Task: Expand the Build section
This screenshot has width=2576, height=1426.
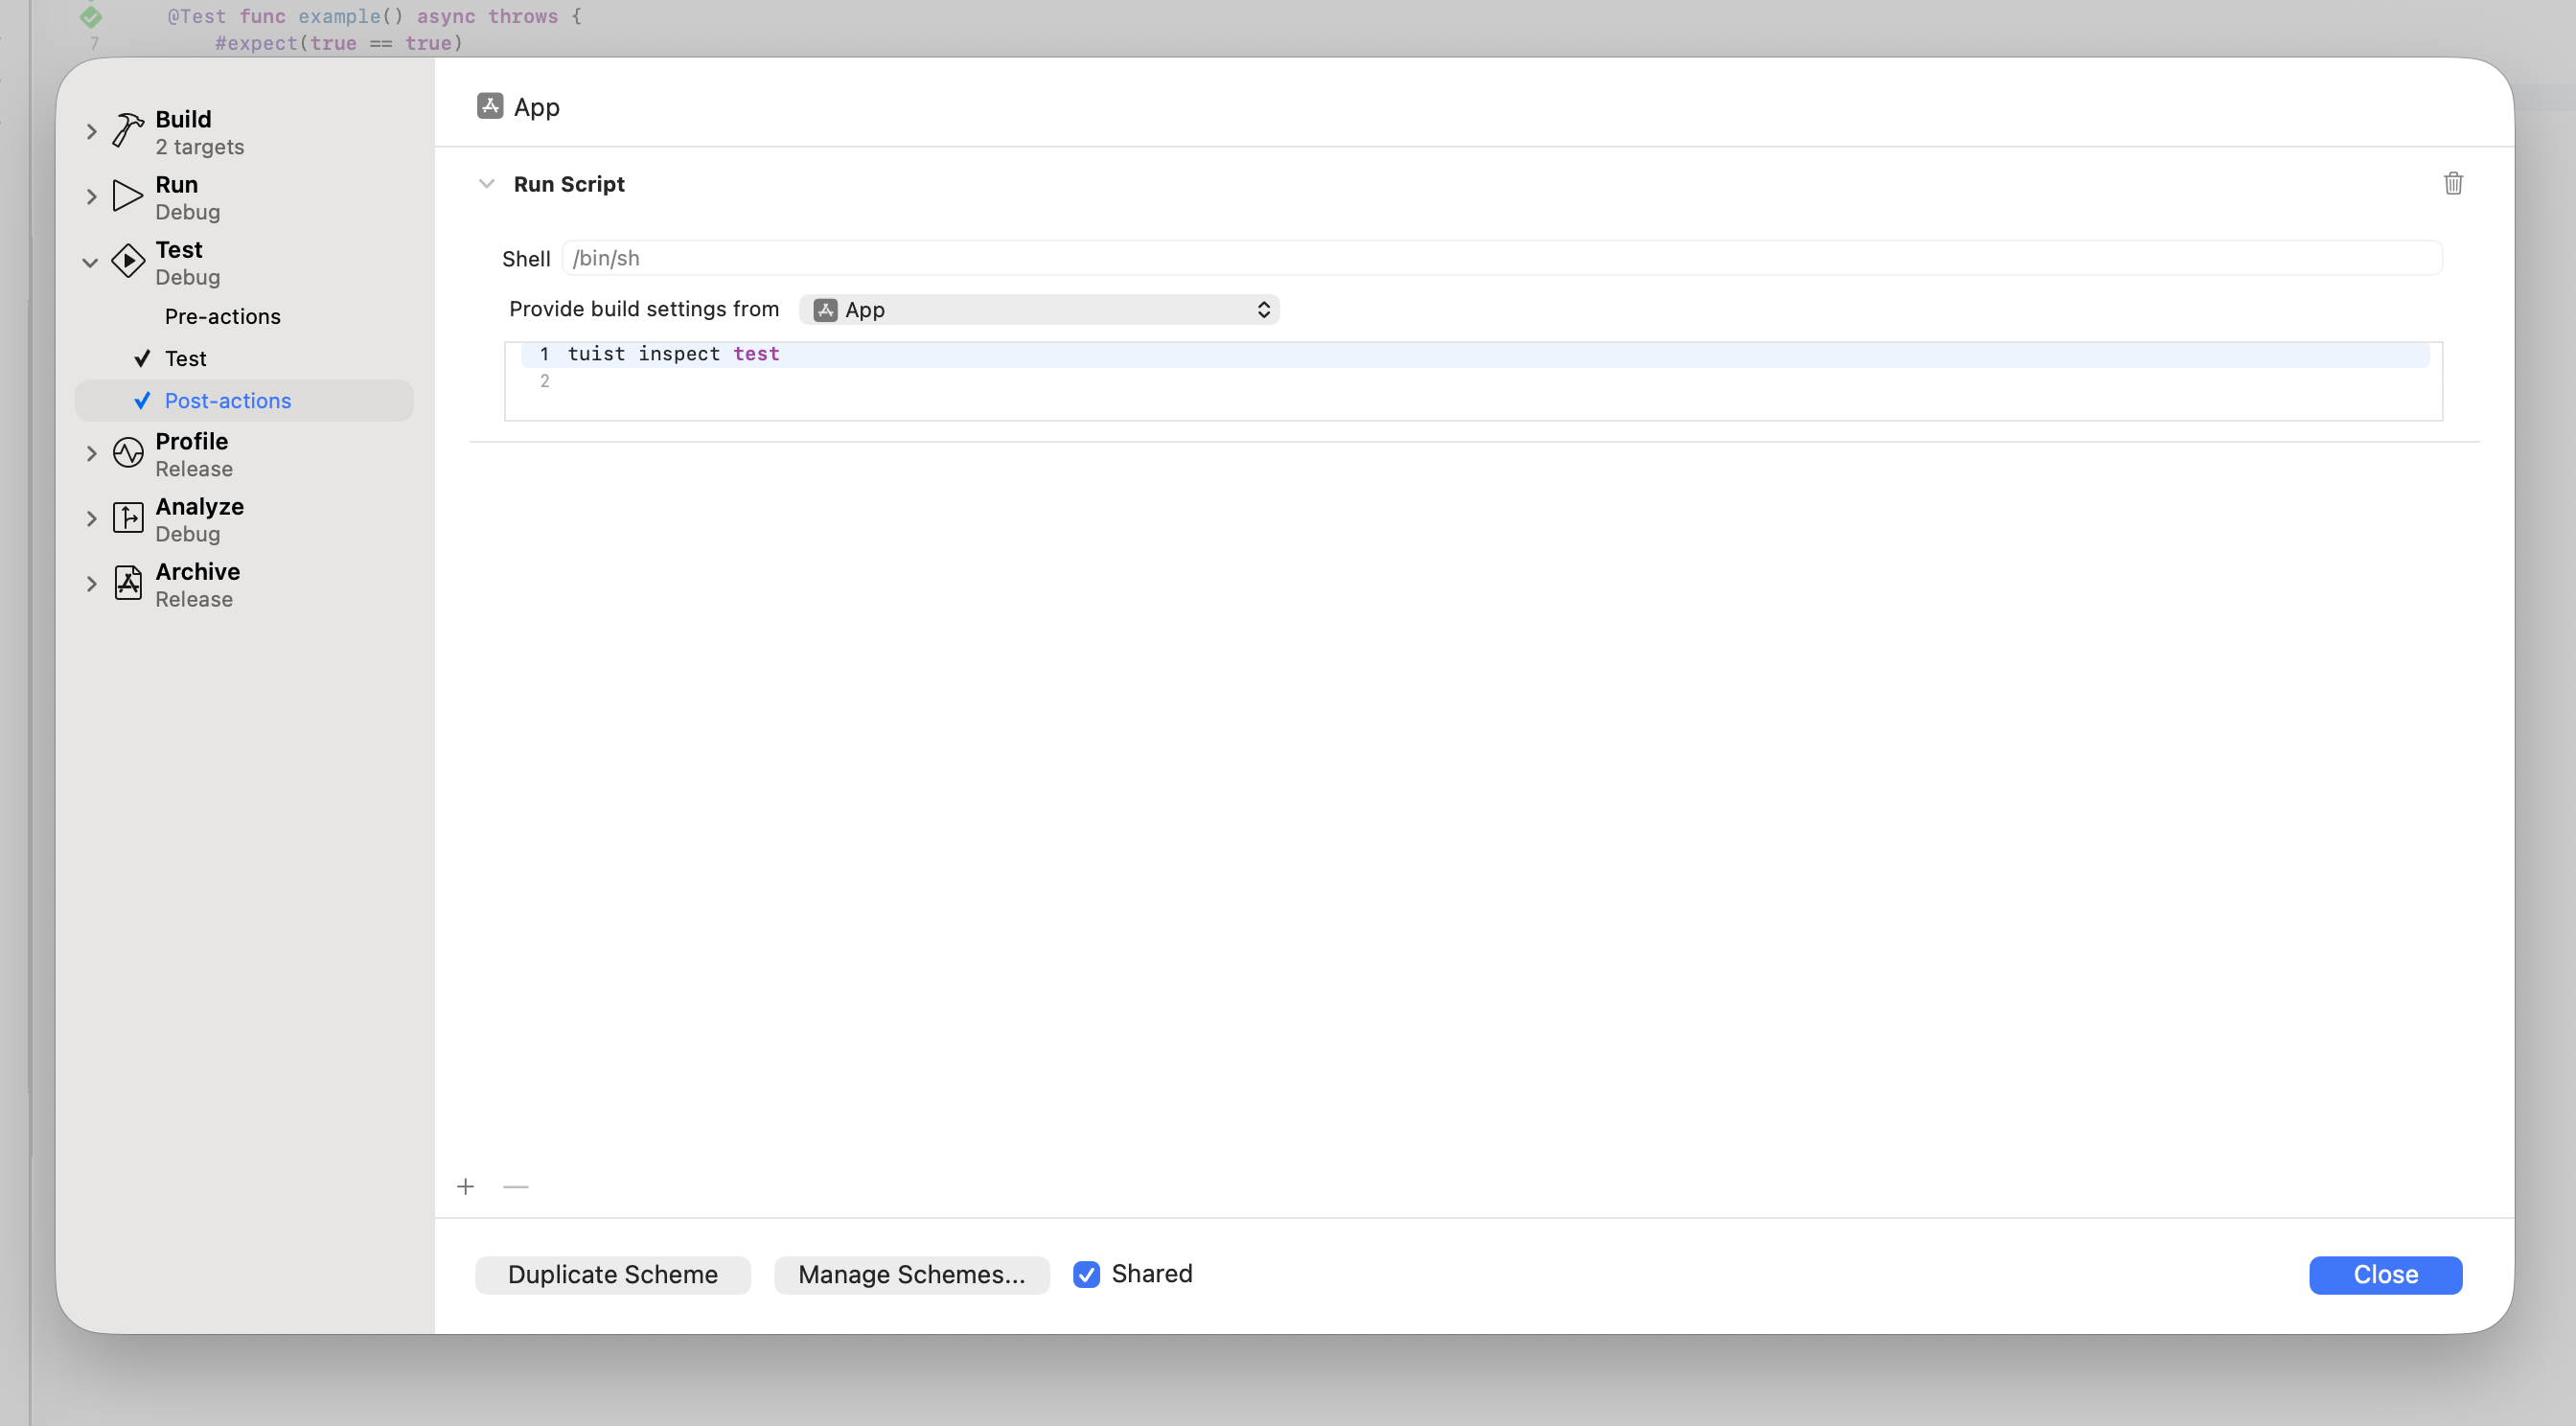Action: (x=90, y=131)
